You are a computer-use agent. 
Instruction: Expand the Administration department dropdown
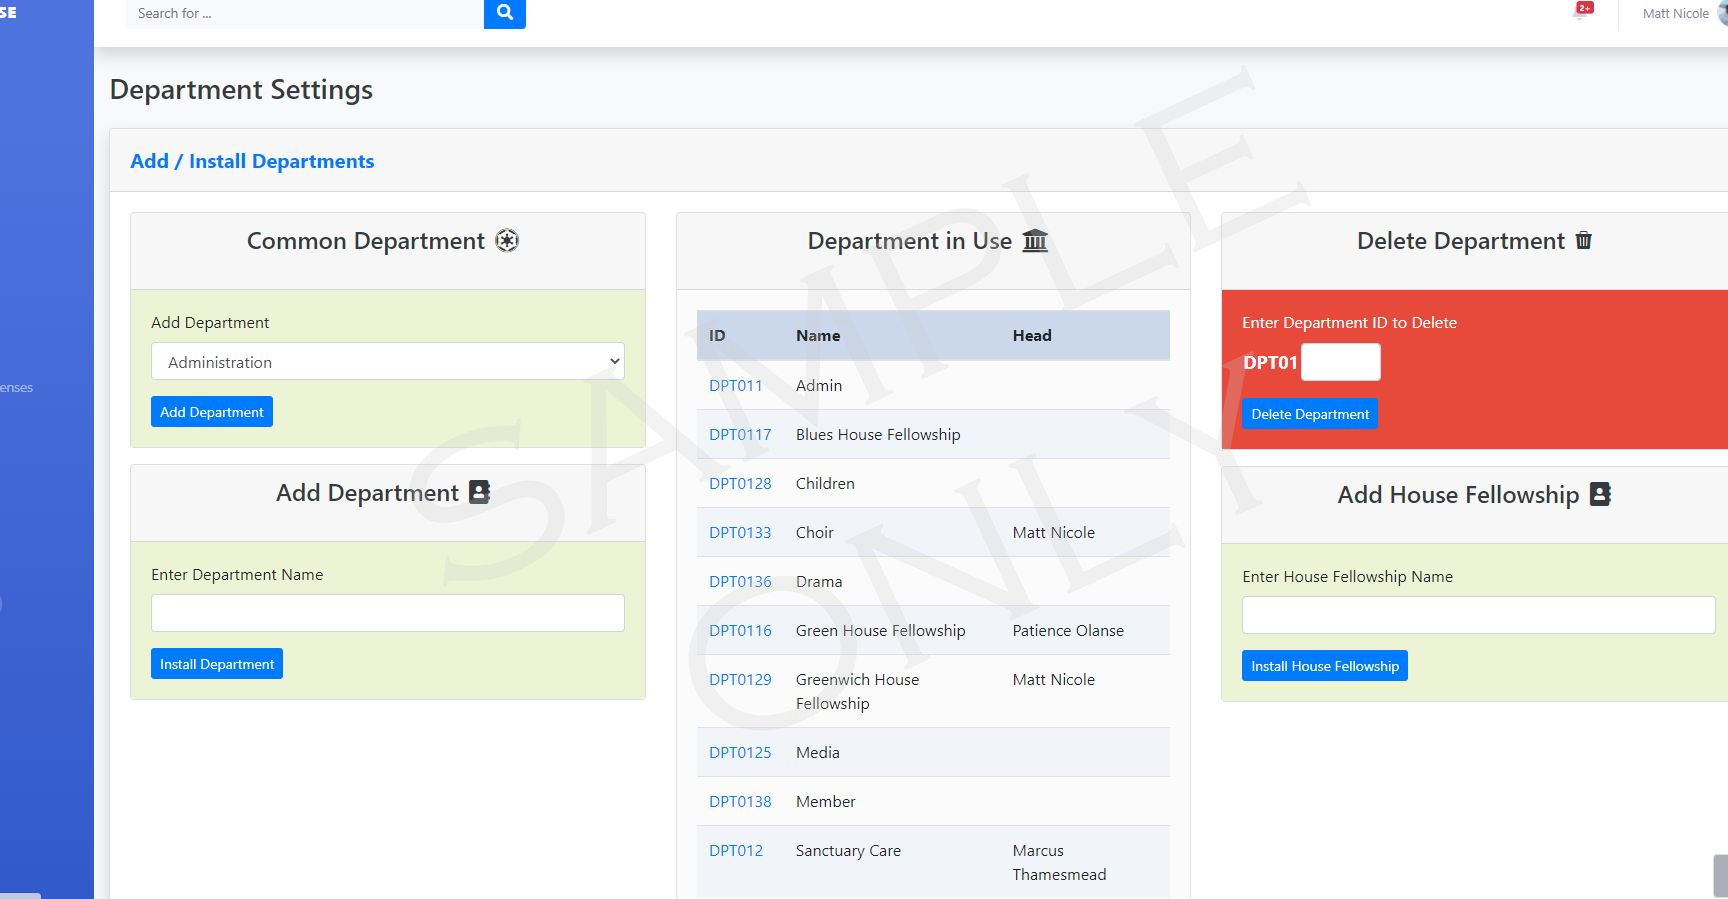pos(387,362)
